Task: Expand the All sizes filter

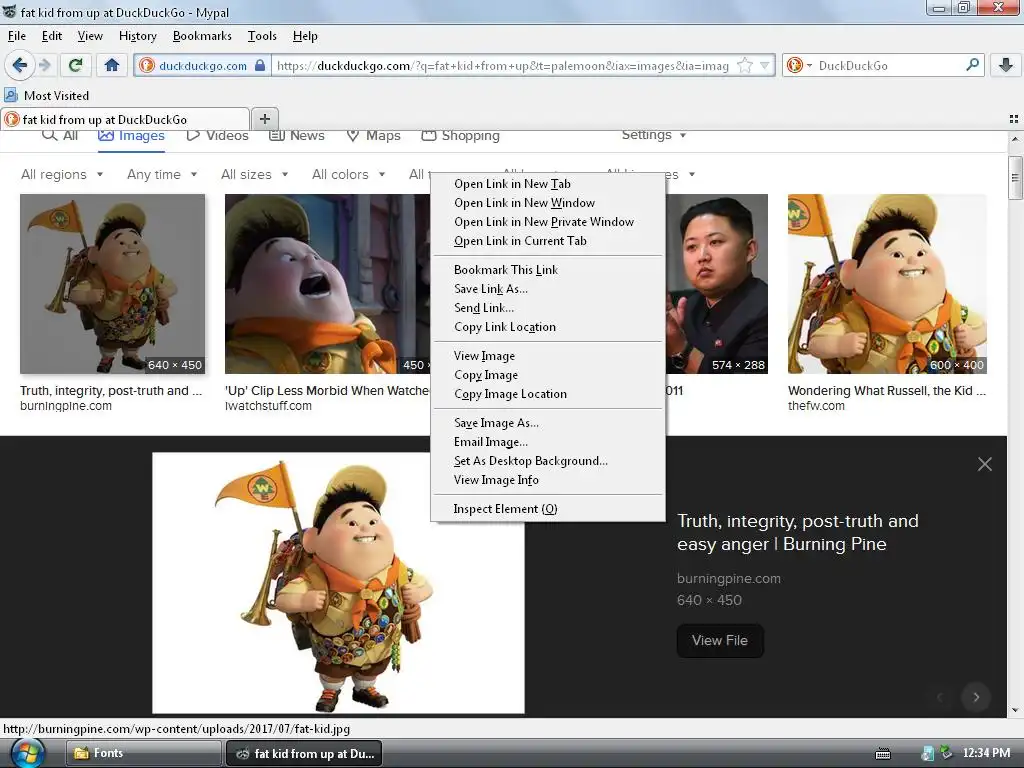Action: click(255, 174)
